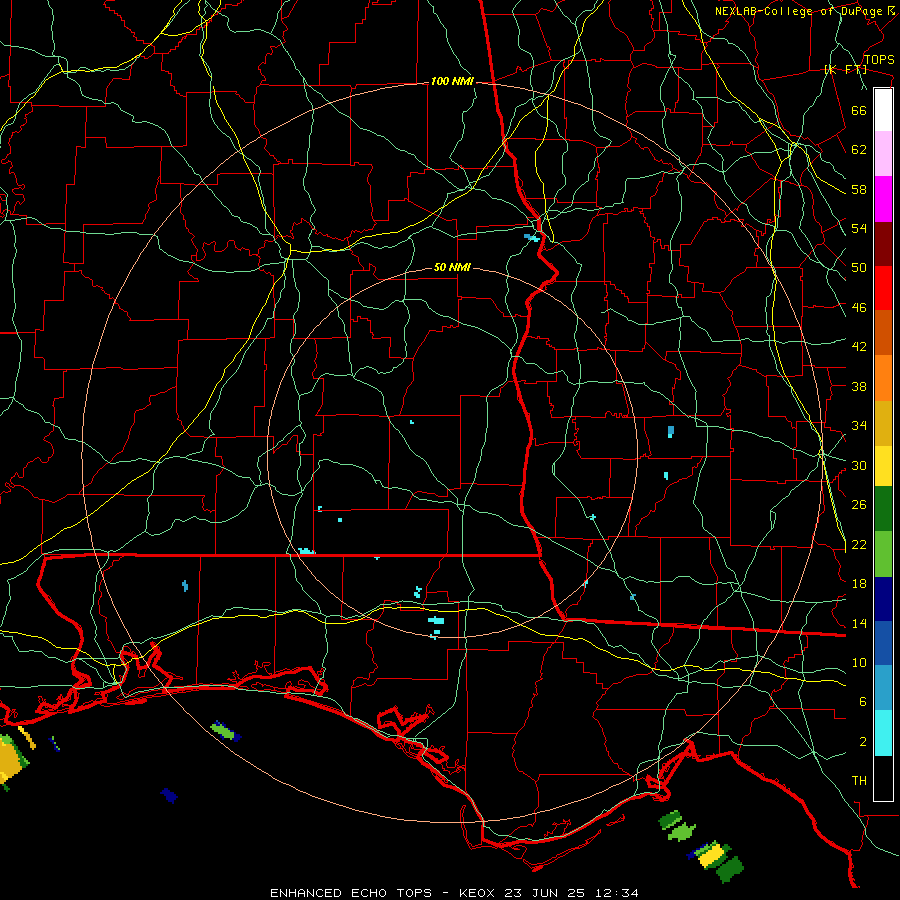
Task: Click the 38 legend scale value
Action: 859,386
